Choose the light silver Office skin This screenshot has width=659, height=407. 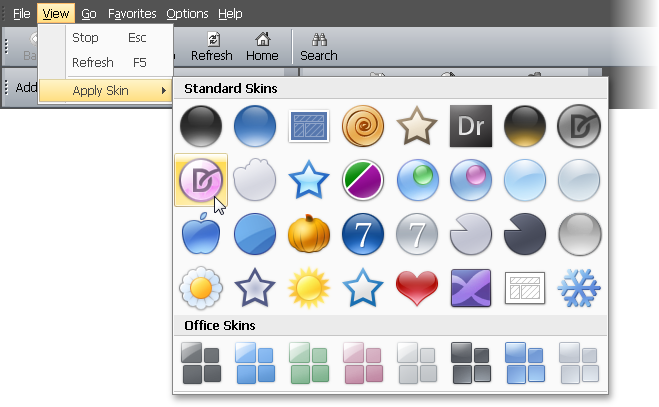pos(417,363)
